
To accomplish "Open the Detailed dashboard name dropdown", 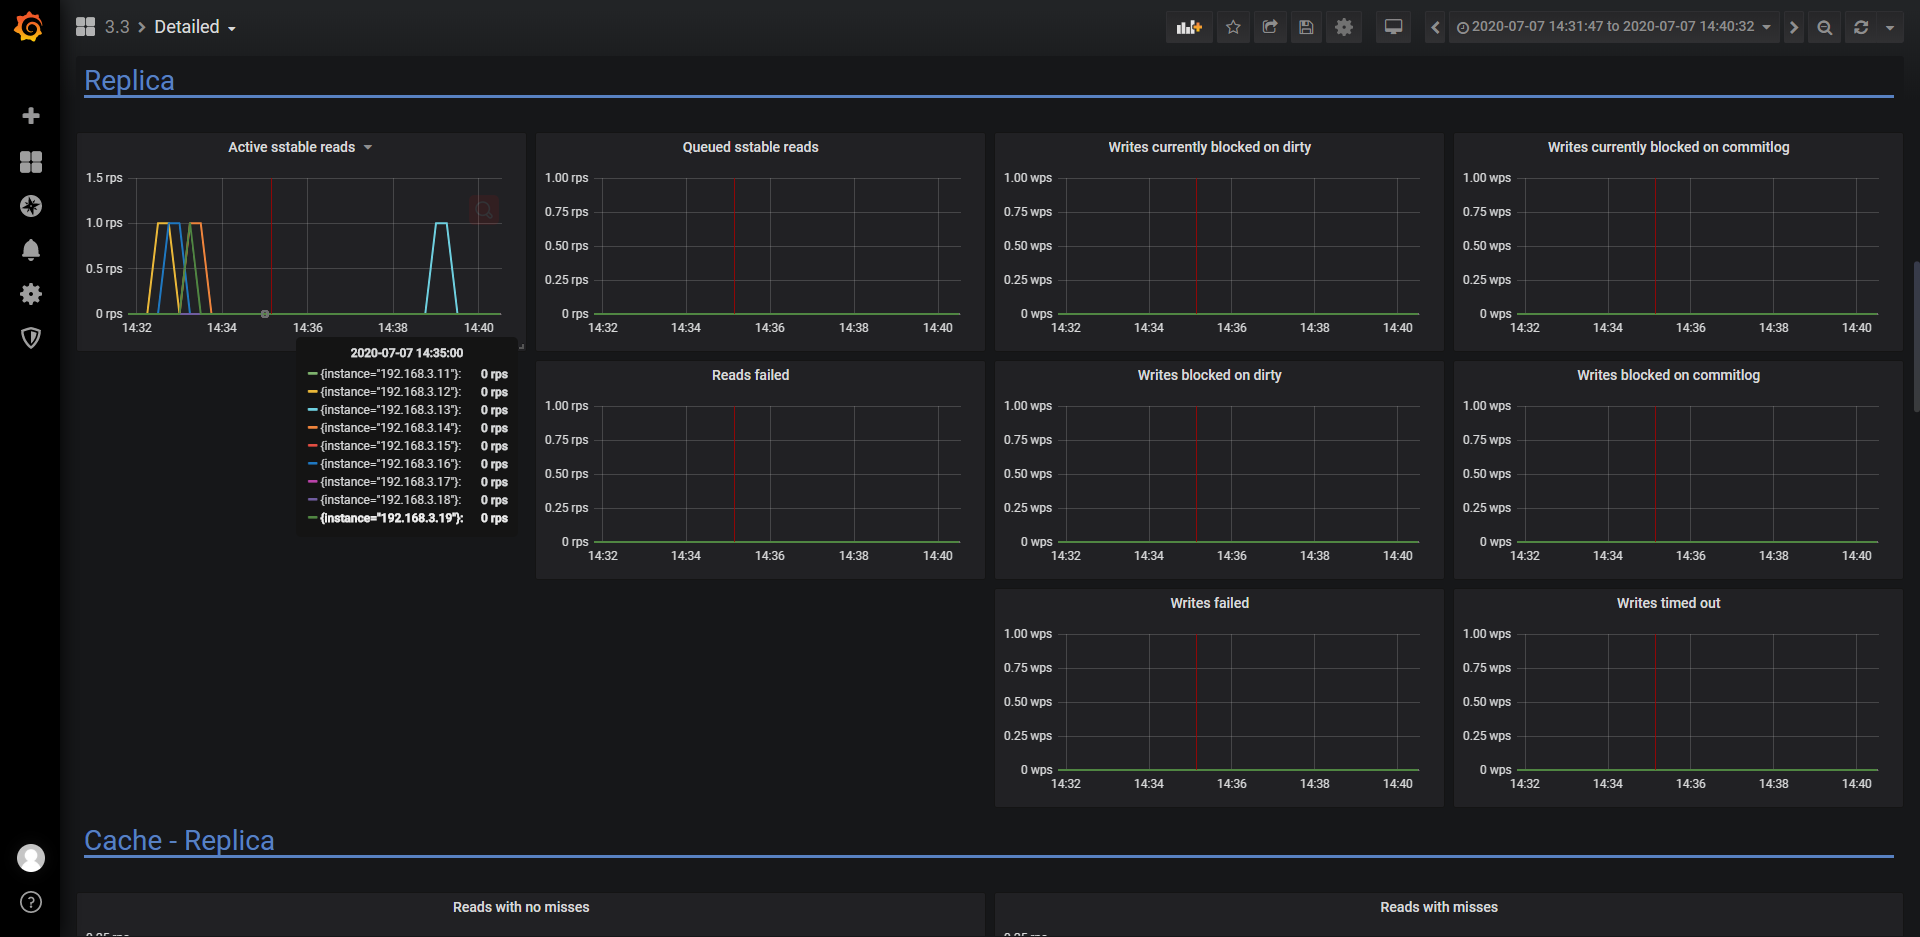I will [195, 27].
